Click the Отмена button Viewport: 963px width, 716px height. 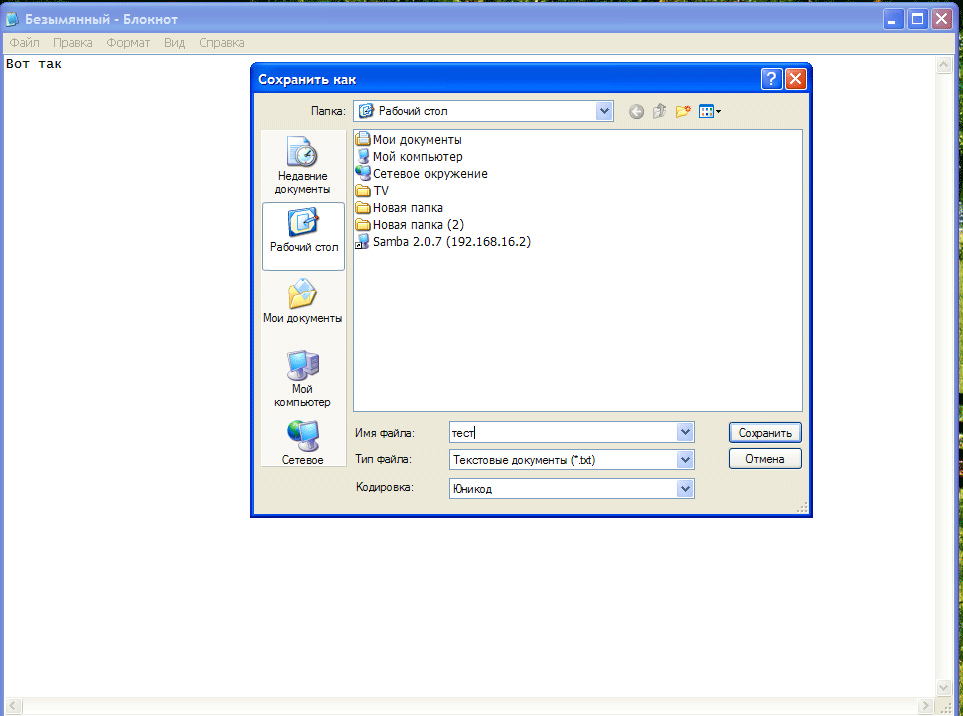(x=765, y=459)
